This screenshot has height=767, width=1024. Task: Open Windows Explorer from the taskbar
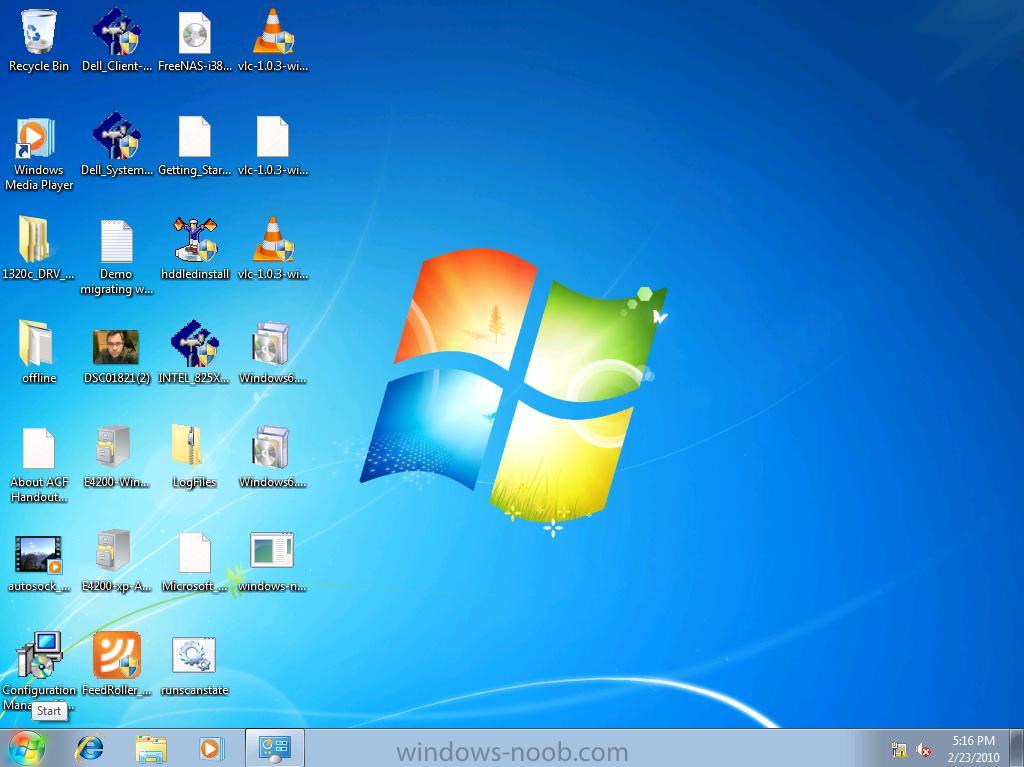pyautogui.click(x=150, y=749)
